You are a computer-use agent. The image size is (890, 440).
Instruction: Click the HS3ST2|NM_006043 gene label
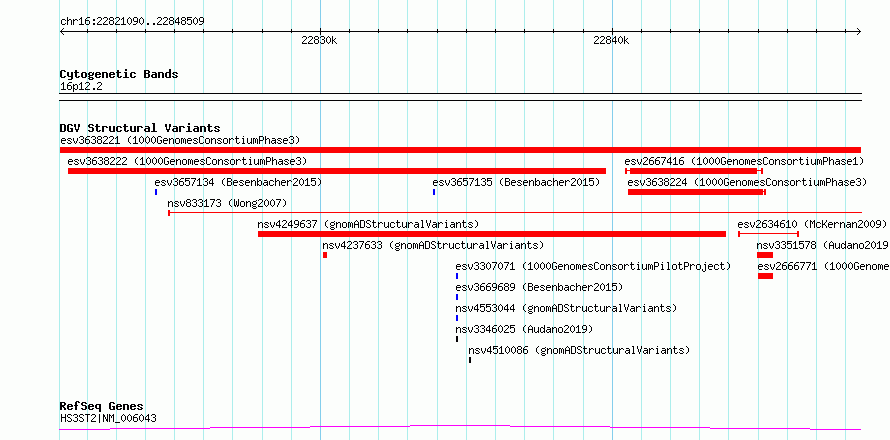pos(108,419)
